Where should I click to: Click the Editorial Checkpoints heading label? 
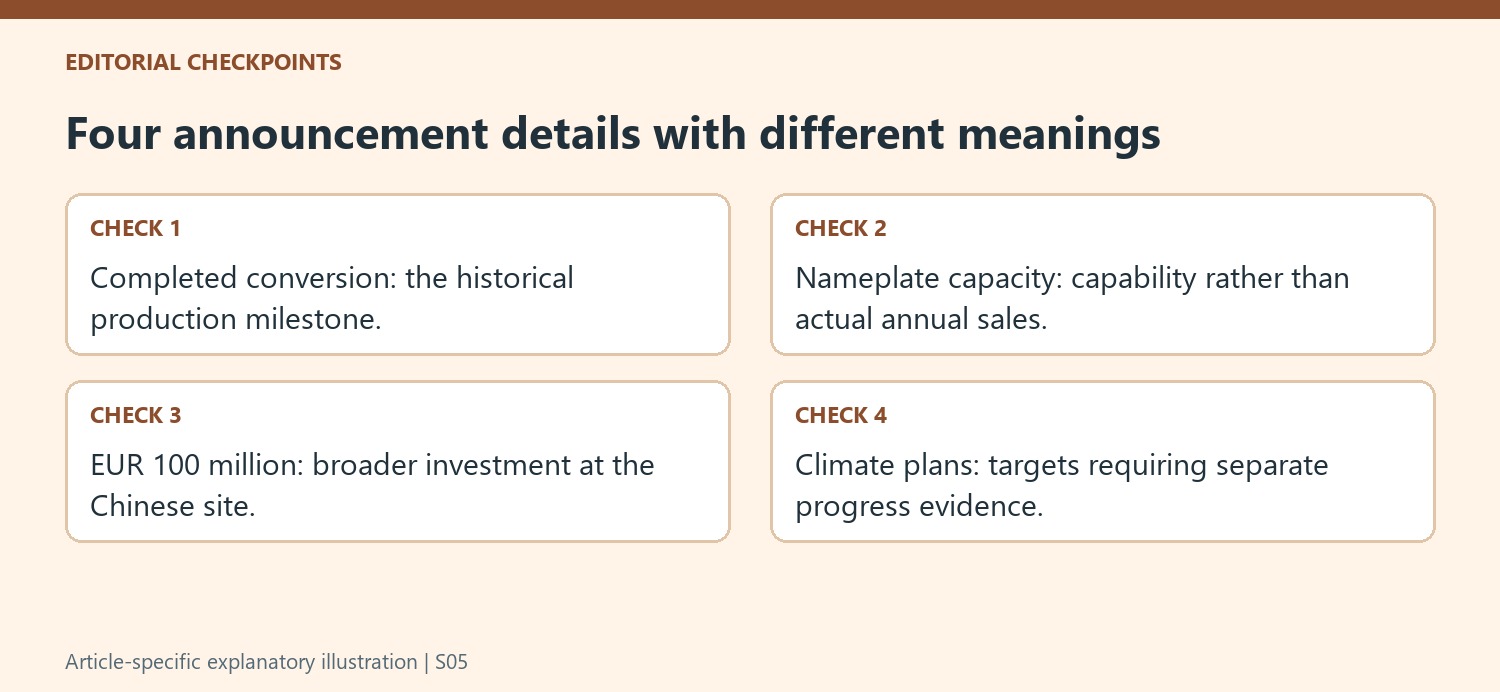(203, 62)
